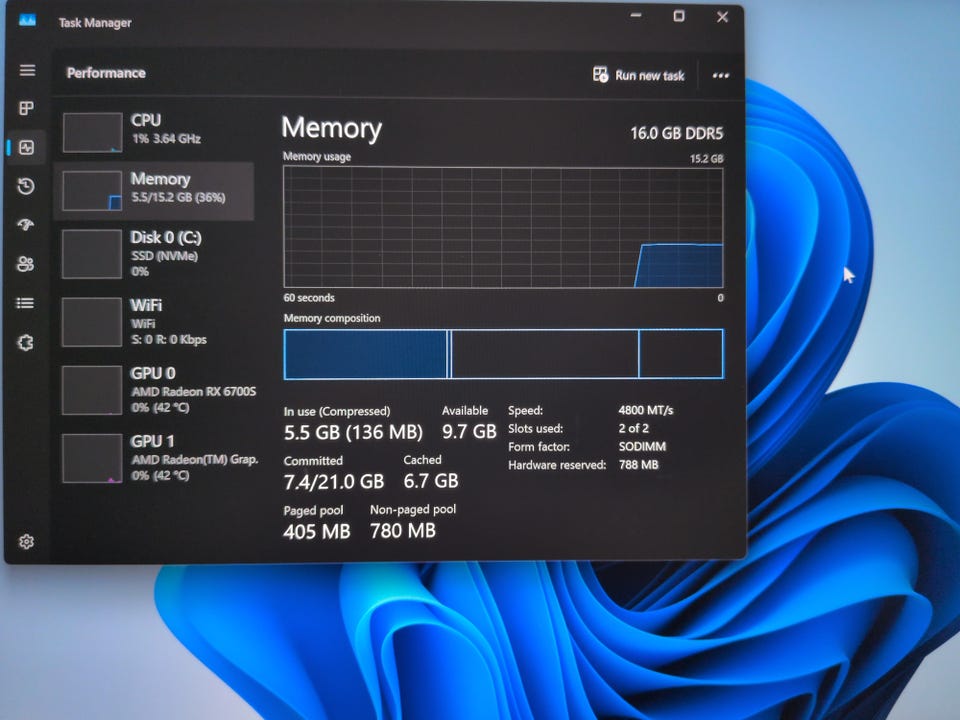
Task: Maximize the Task Manager window
Action: point(679,16)
